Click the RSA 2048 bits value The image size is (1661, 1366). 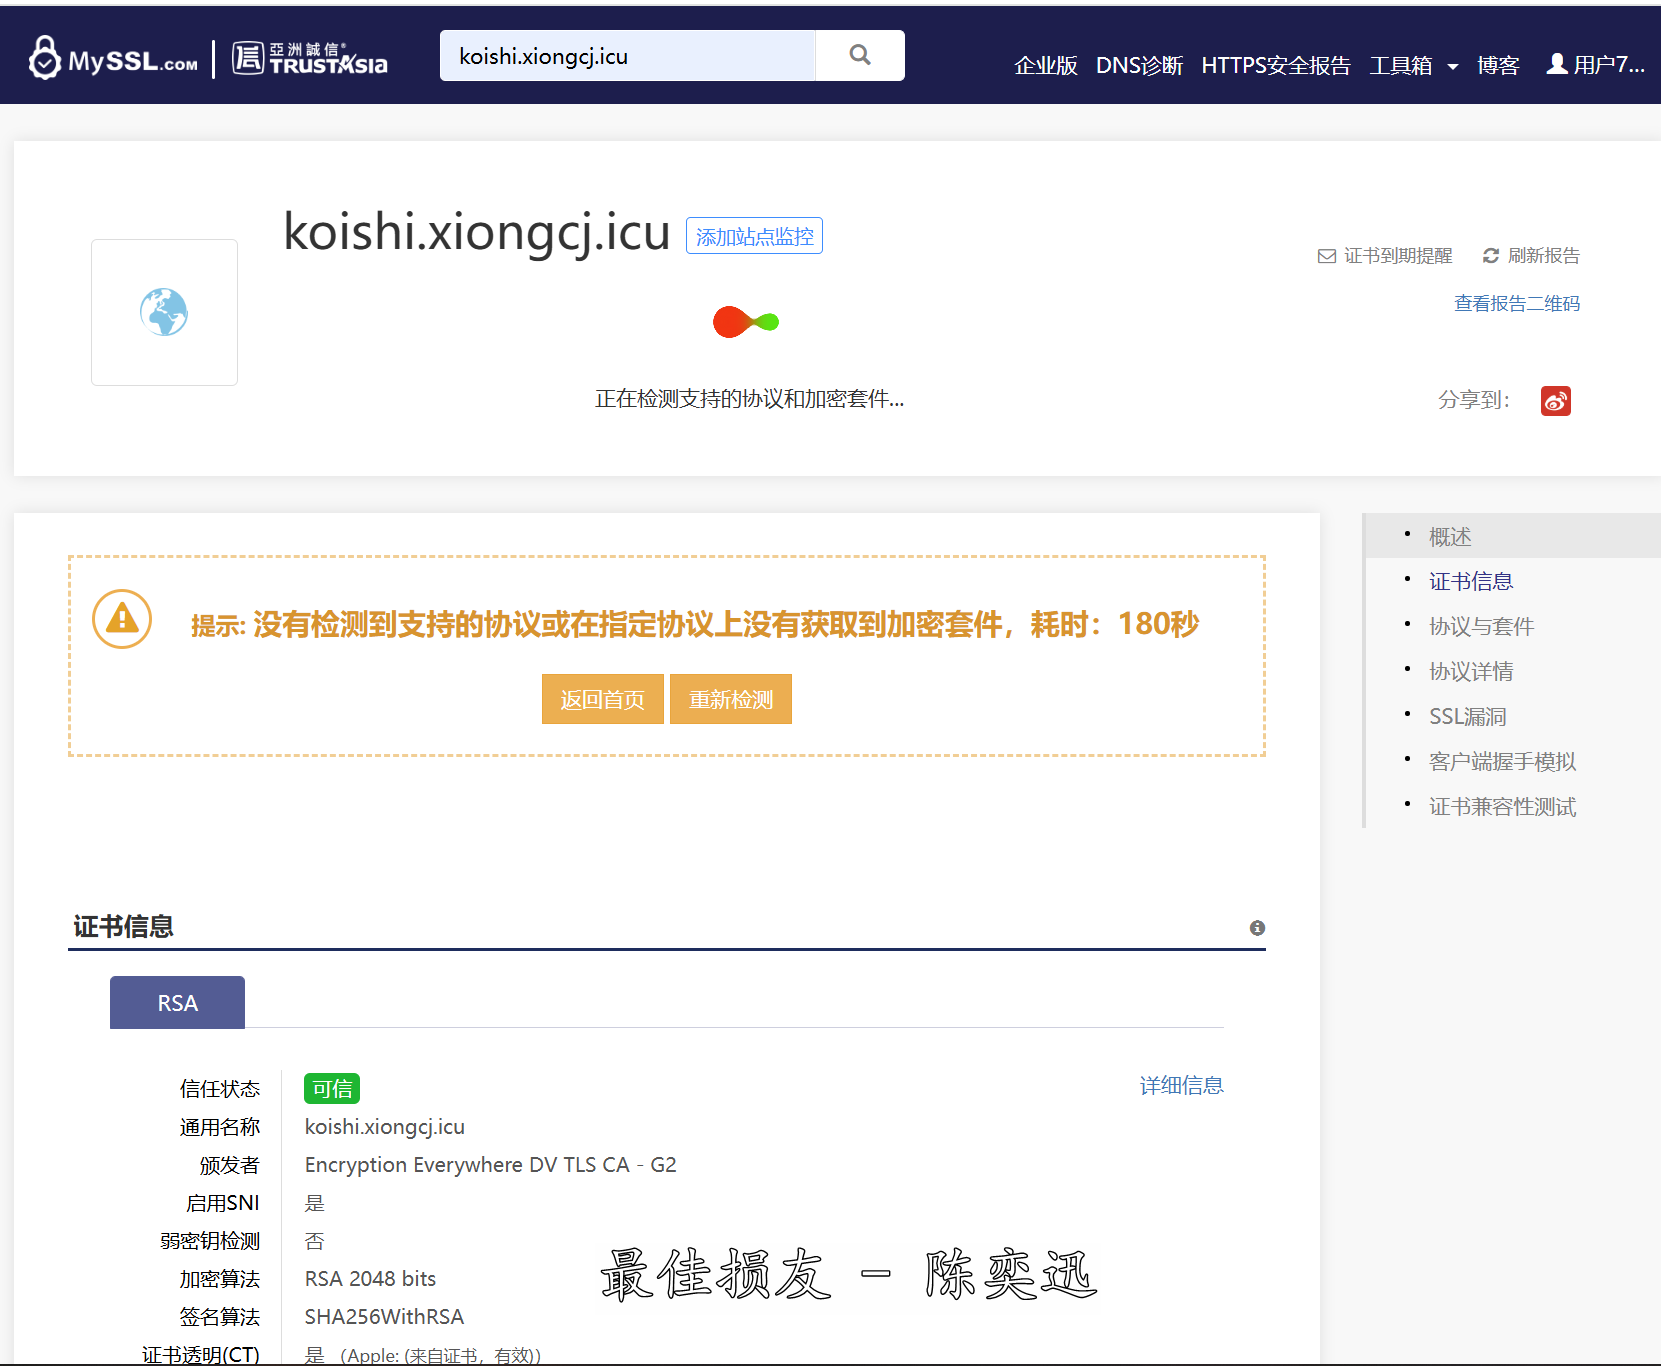pyautogui.click(x=370, y=1279)
